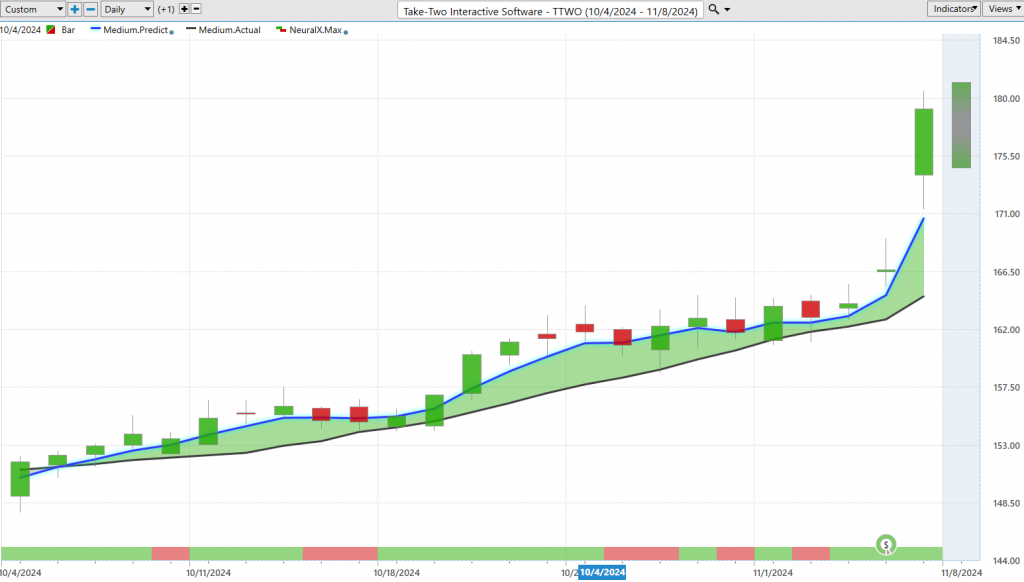Click the tall green candlestick near 180.00
Image resolution: width=1024 pixels, height=582 pixels.
coord(924,141)
